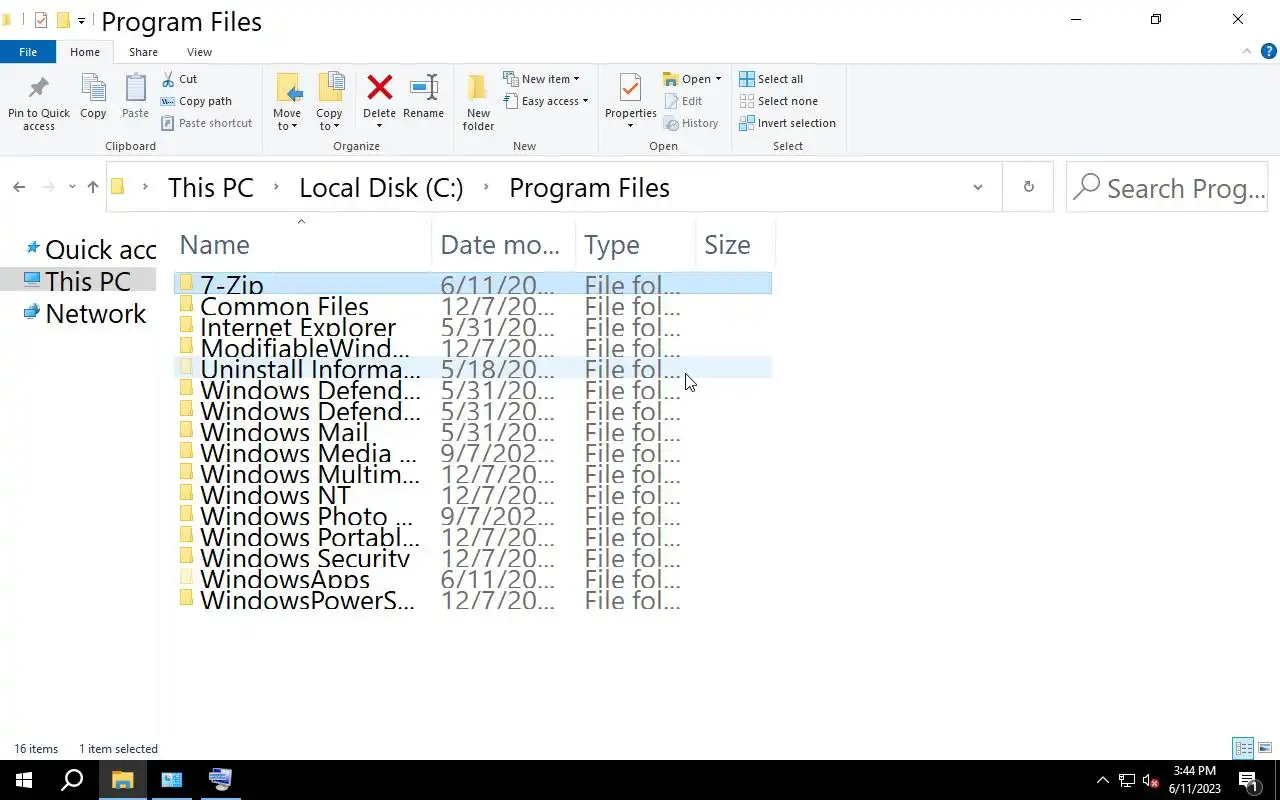
Task: Select the Internet Explorer folder
Action: click(473, 327)
